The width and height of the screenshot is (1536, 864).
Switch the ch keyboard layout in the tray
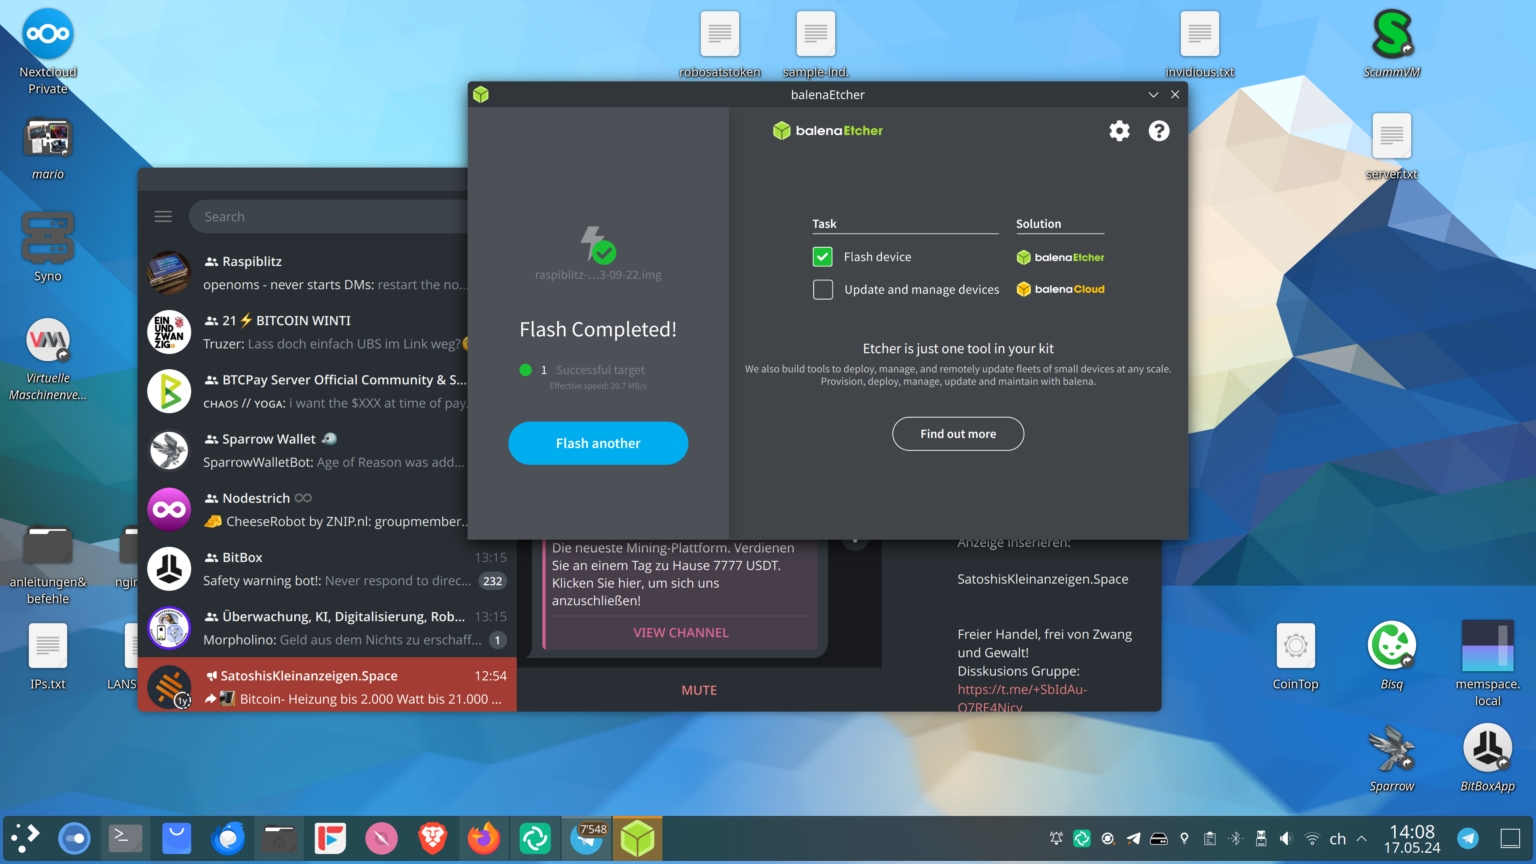pyautogui.click(x=1338, y=838)
